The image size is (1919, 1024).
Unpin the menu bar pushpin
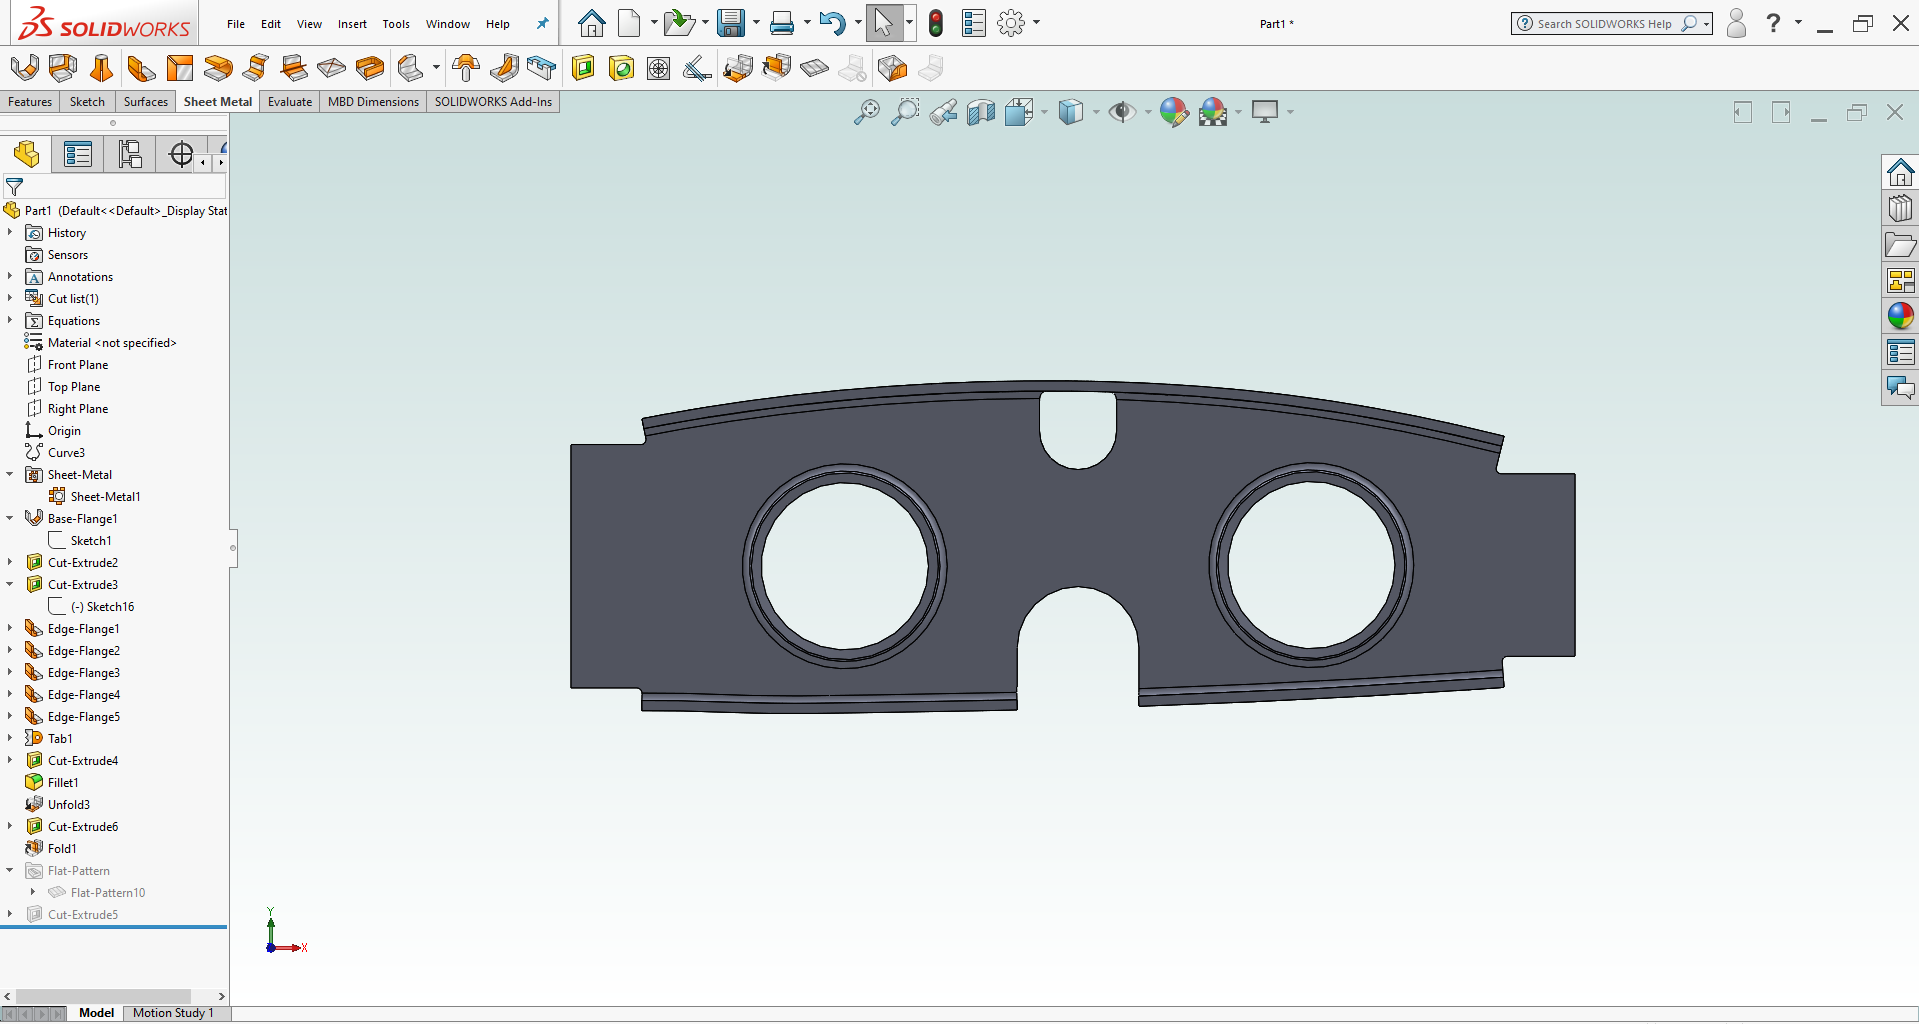[541, 23]
